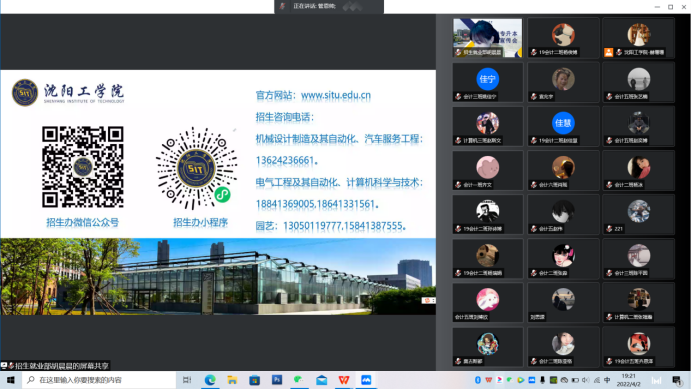
Task: Click the muted mic on 佳慧 tile
Action: pyautogui.click(x=534, y=141)
